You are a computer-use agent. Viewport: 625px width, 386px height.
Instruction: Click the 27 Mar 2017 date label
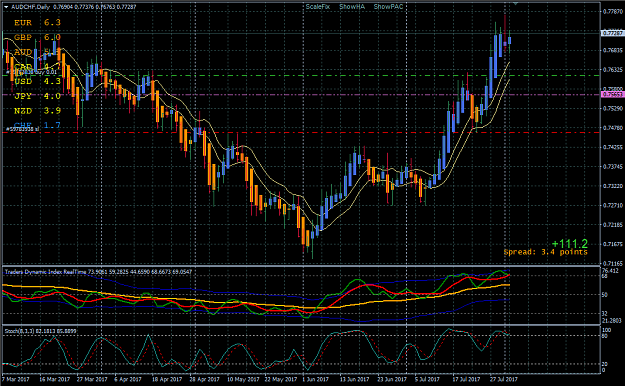coord(92,379)
